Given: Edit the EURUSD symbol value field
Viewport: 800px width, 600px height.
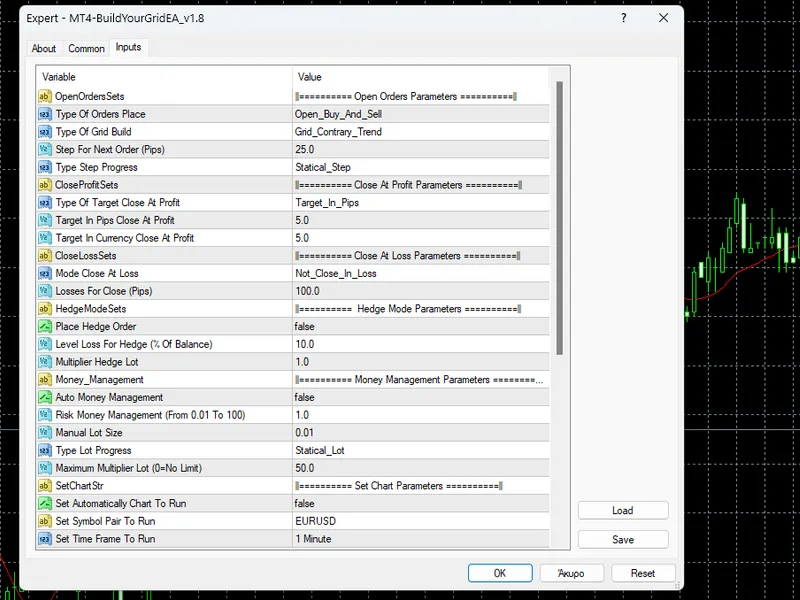Looking at the screenshot, I should pyautogui.click(x=421, y=521).
